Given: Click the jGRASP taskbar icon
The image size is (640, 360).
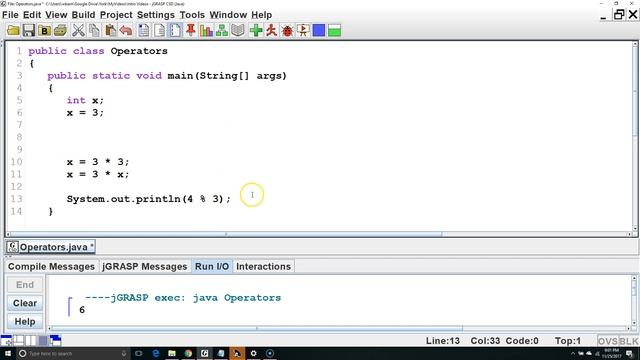Looking at the screenshot, I should point(204,353).
